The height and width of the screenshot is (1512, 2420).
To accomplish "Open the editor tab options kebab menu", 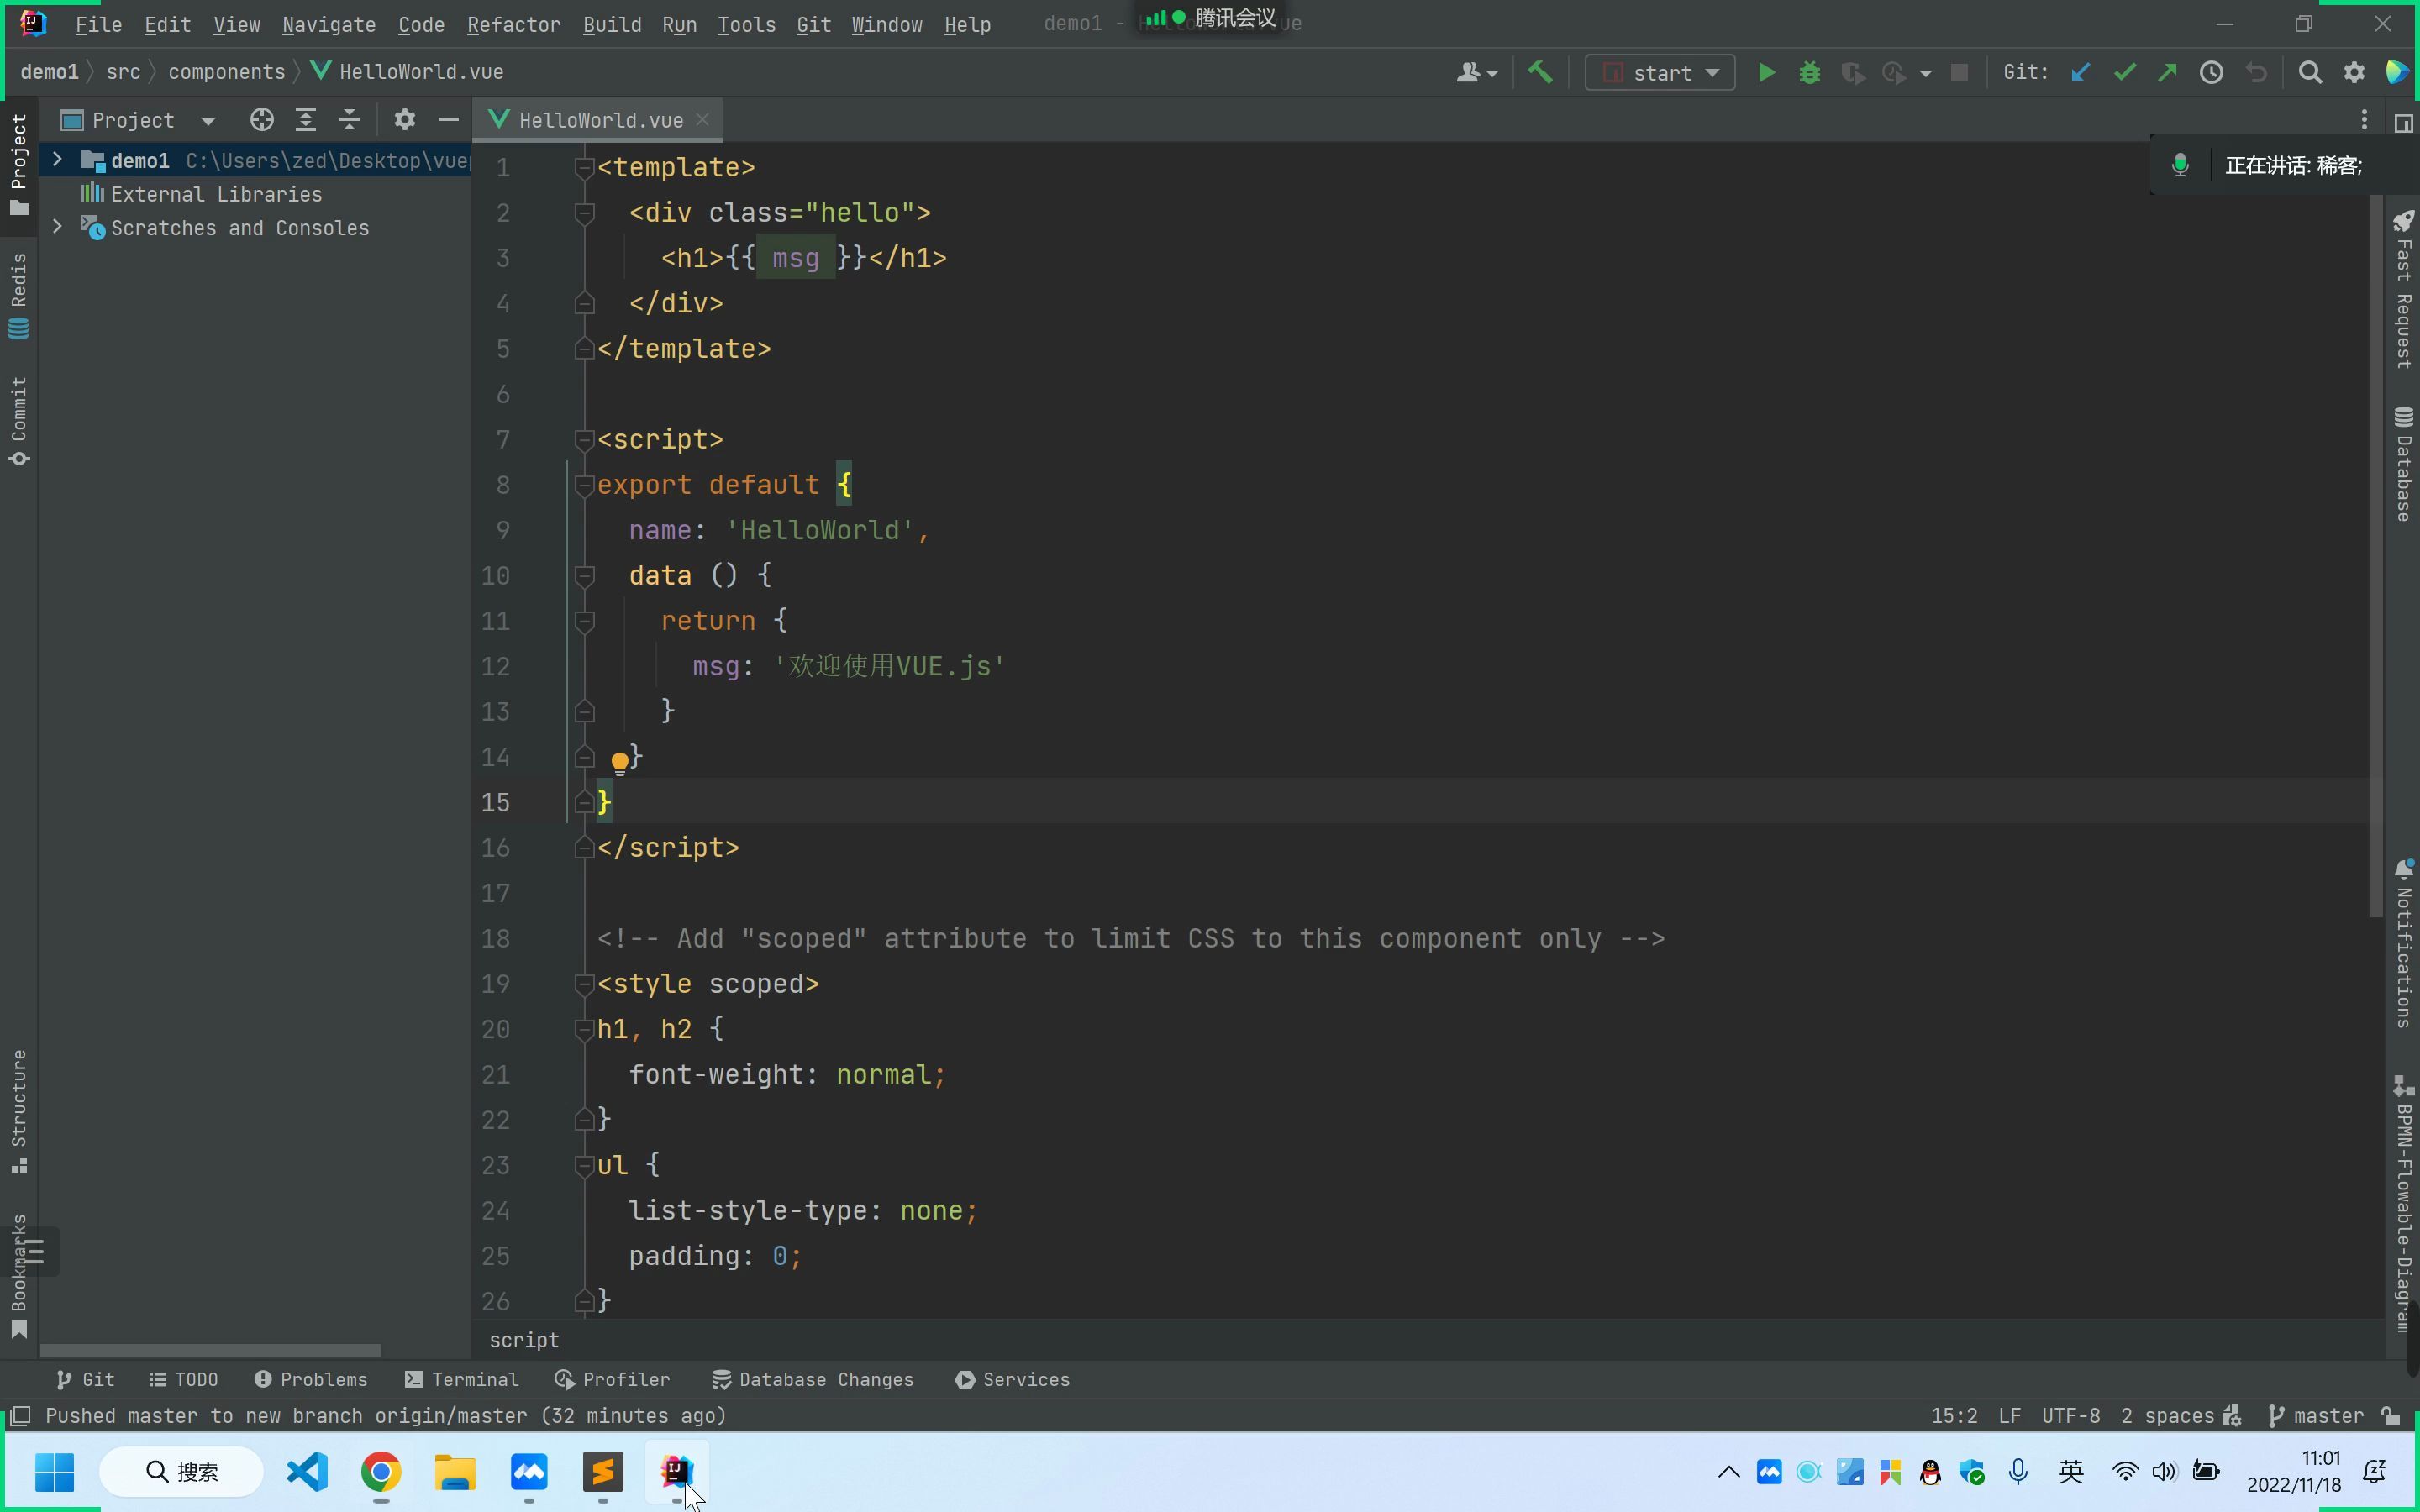I will (x=2364, y=120).
